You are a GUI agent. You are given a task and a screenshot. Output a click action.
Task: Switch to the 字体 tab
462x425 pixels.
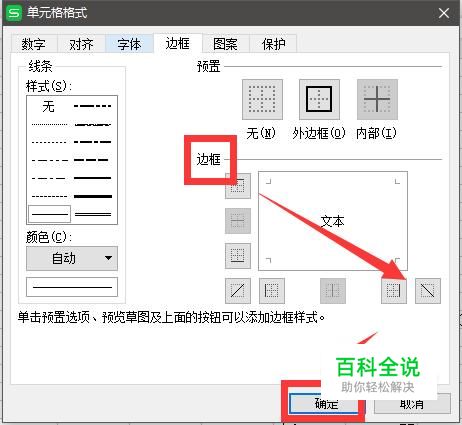129,44
